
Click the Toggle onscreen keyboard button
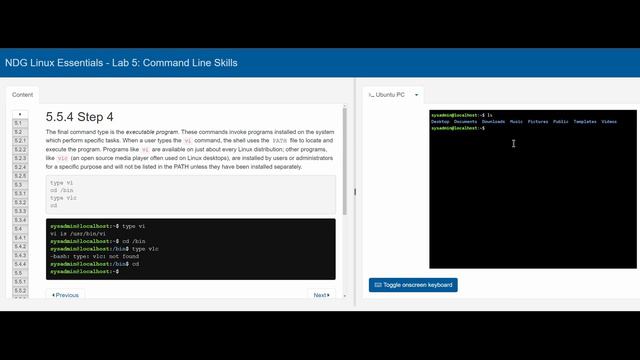click(413, 285)
